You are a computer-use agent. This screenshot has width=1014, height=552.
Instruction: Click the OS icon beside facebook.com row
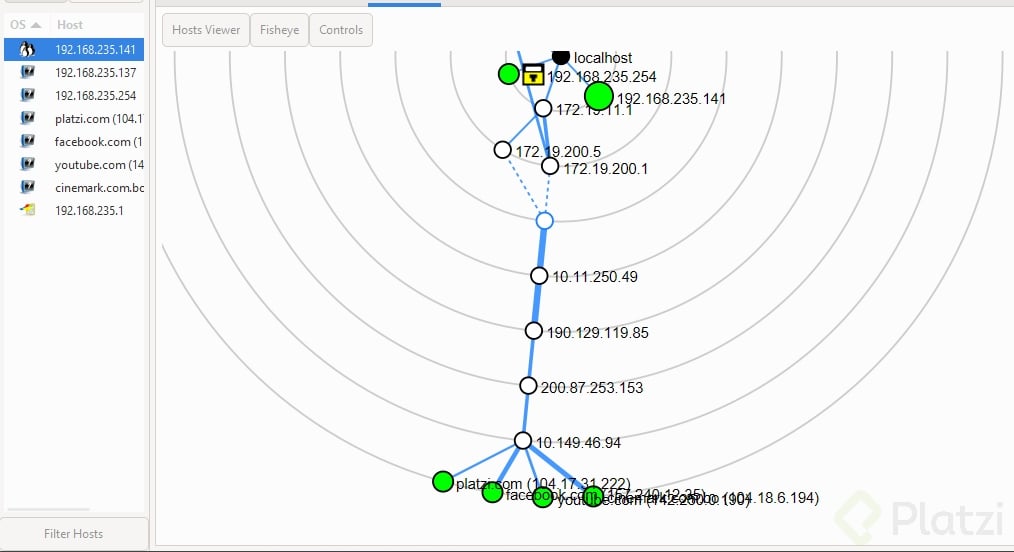27,141
